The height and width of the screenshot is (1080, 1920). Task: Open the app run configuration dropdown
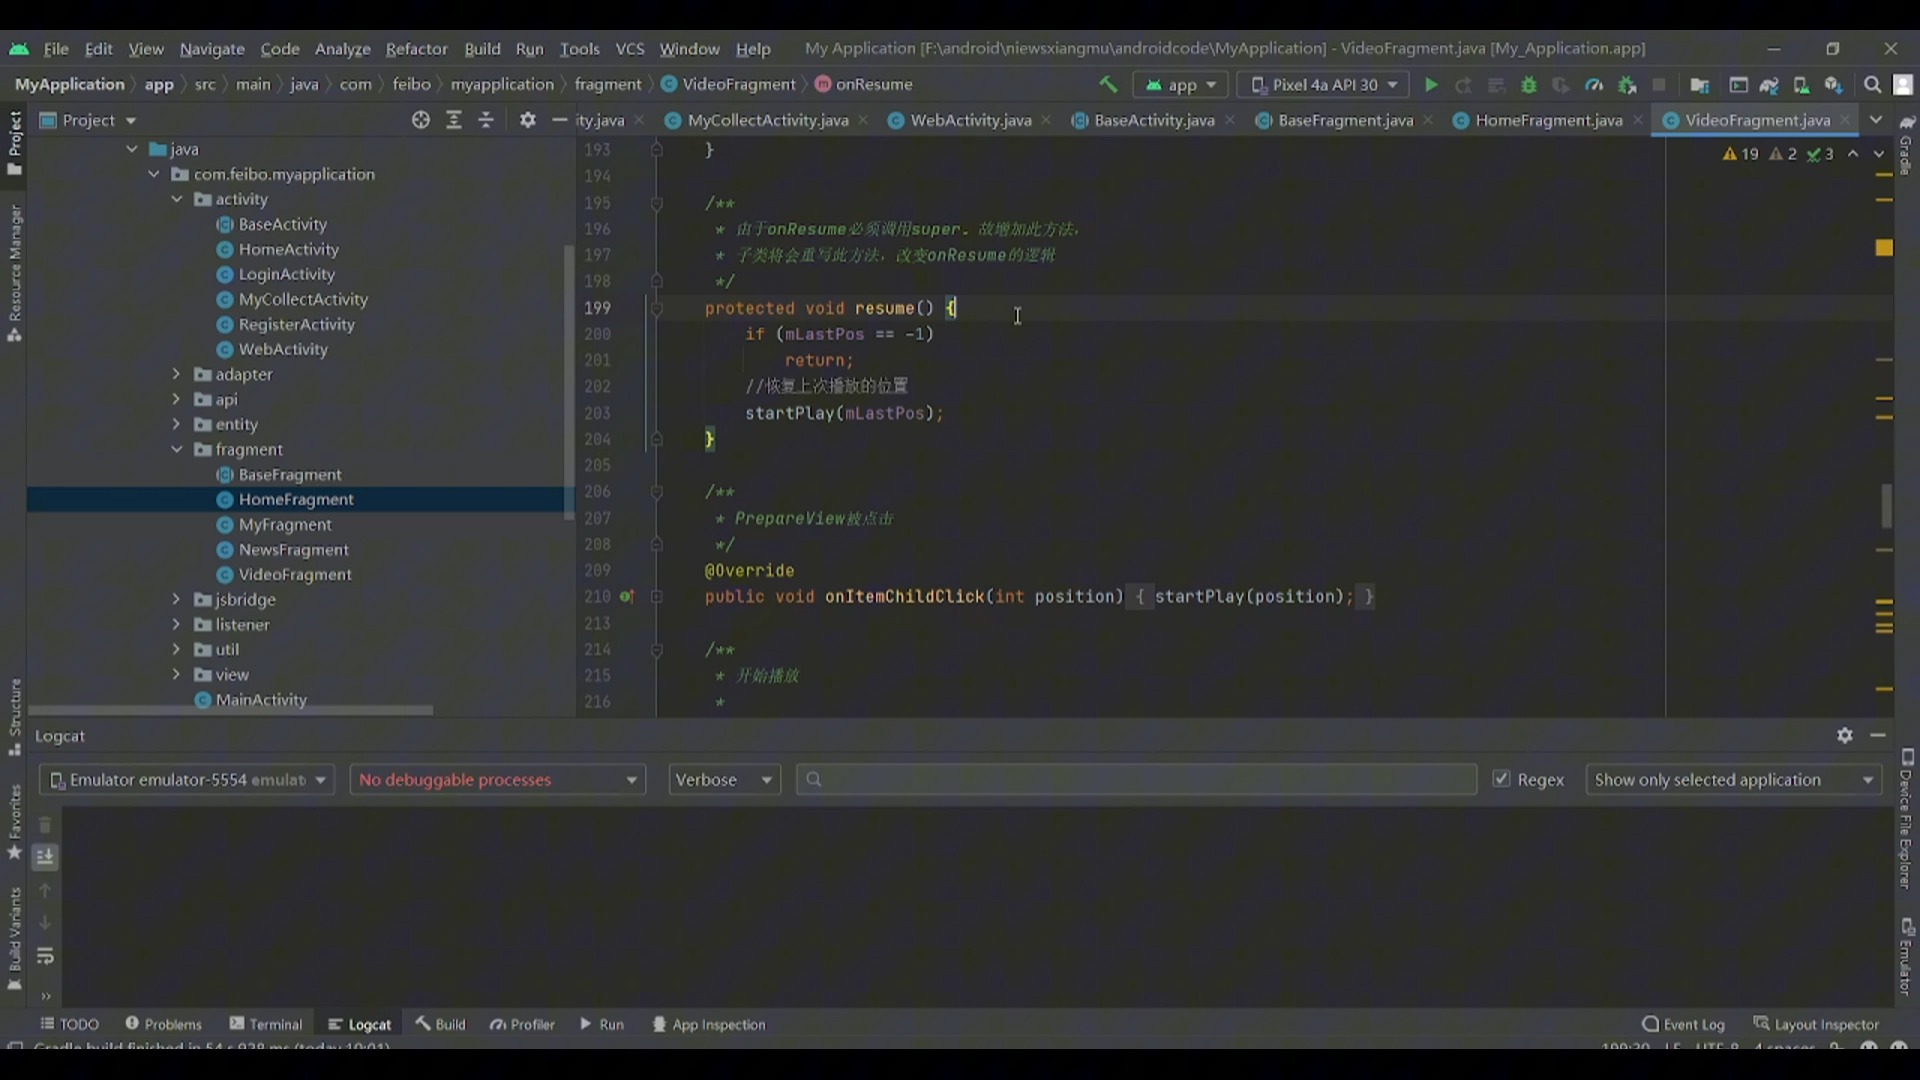1181,85
